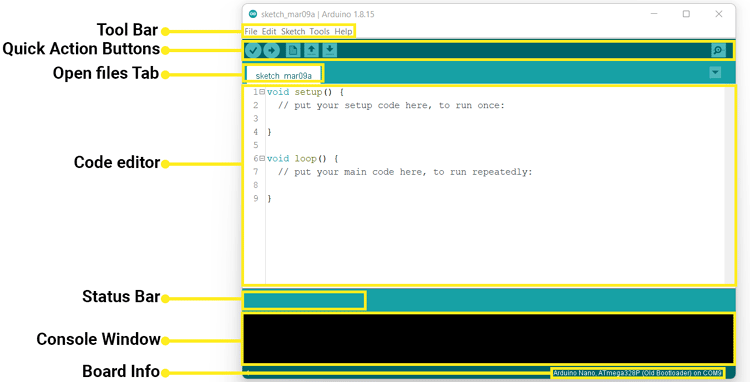
Task: Collapse the void setup() code fold
Action: tap(262, 91)
